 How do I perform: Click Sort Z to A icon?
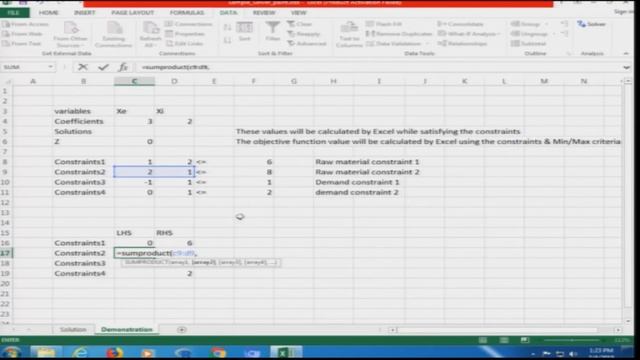tap(227, 40)
